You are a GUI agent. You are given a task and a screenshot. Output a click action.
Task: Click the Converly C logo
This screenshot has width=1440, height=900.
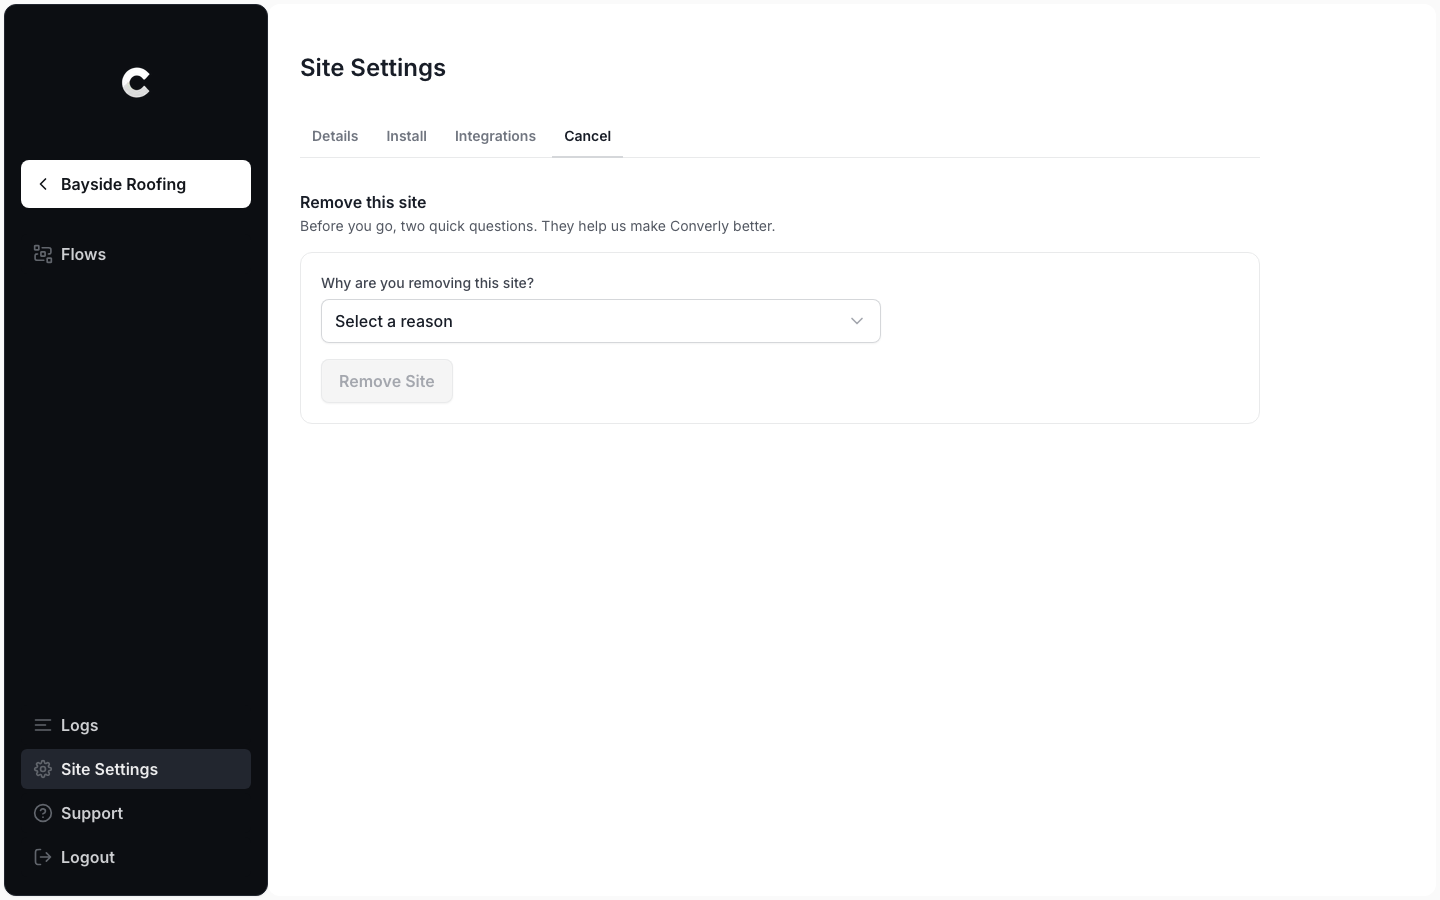(136, 82)
